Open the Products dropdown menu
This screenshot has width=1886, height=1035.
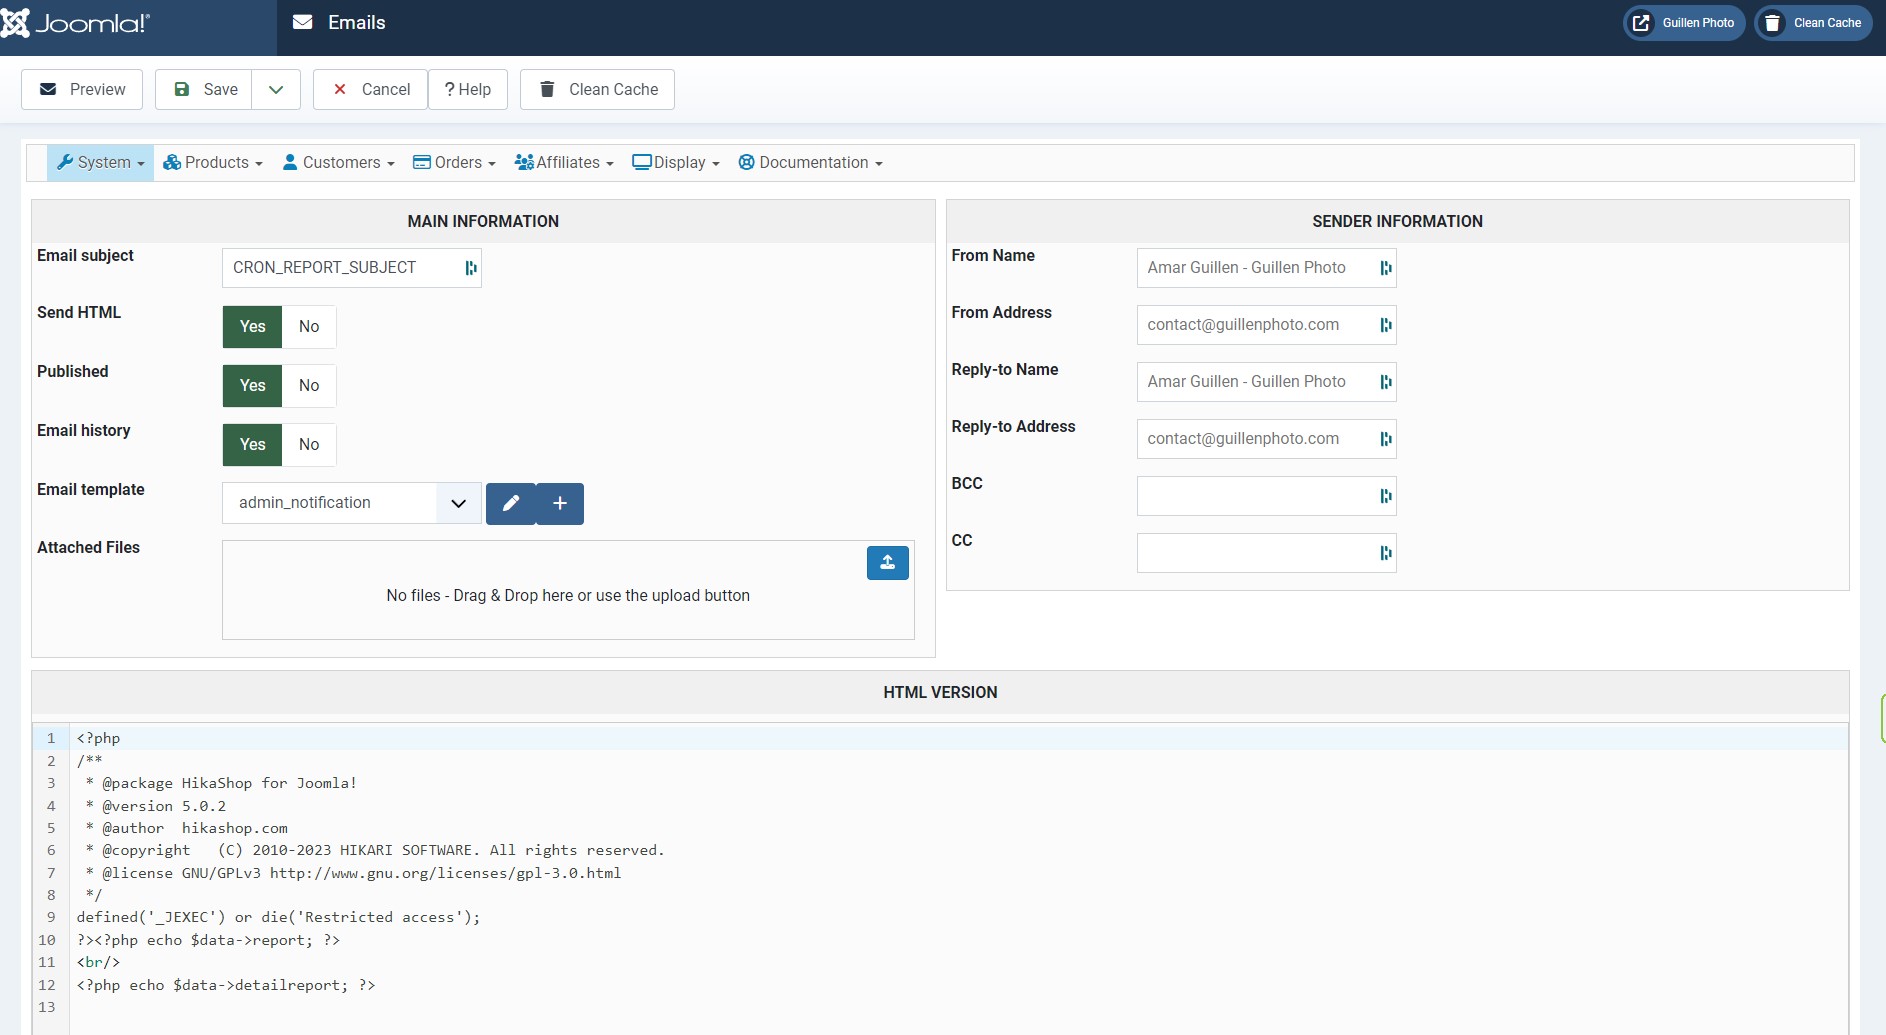(213, 163)
